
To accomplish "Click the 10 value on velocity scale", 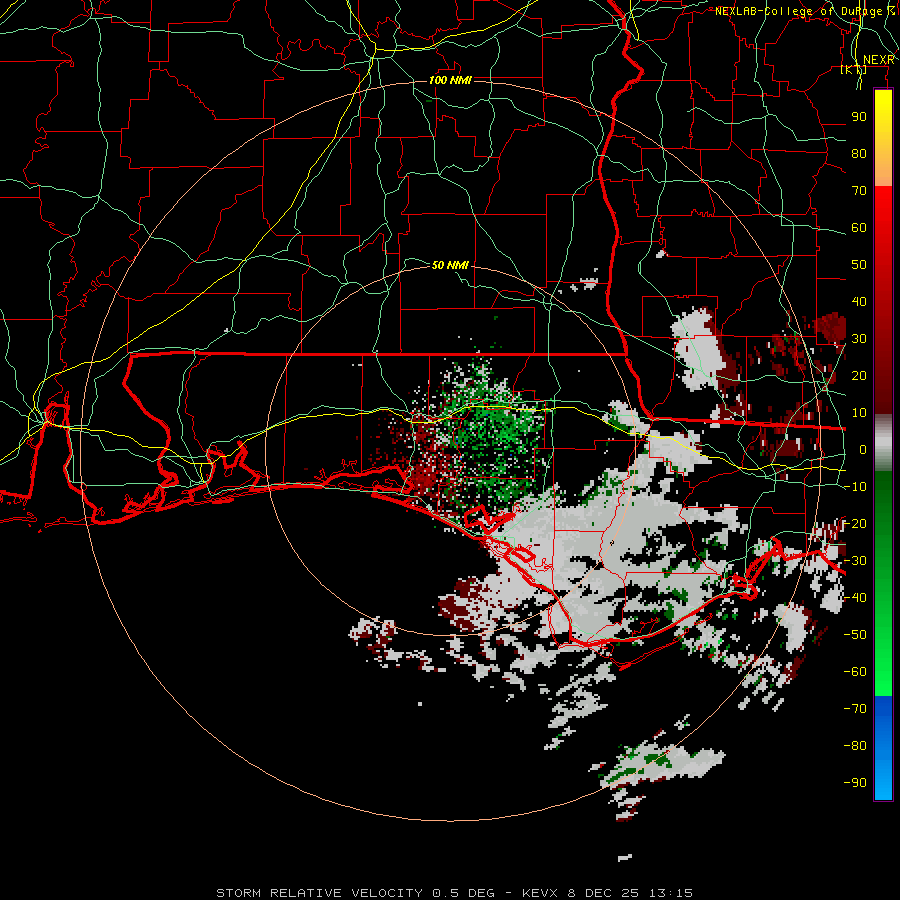I will point(859,413).
